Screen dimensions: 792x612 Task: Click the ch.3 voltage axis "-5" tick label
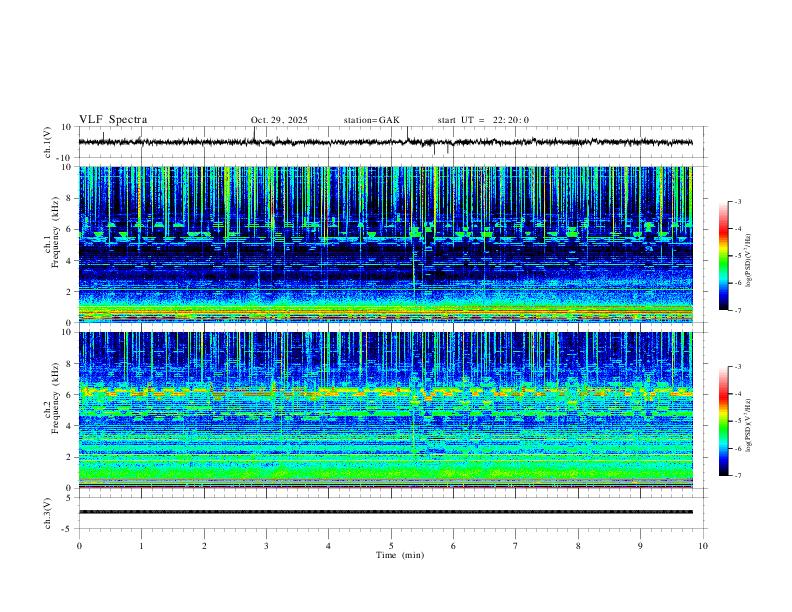pyautogui.click(x=67, y=529)
